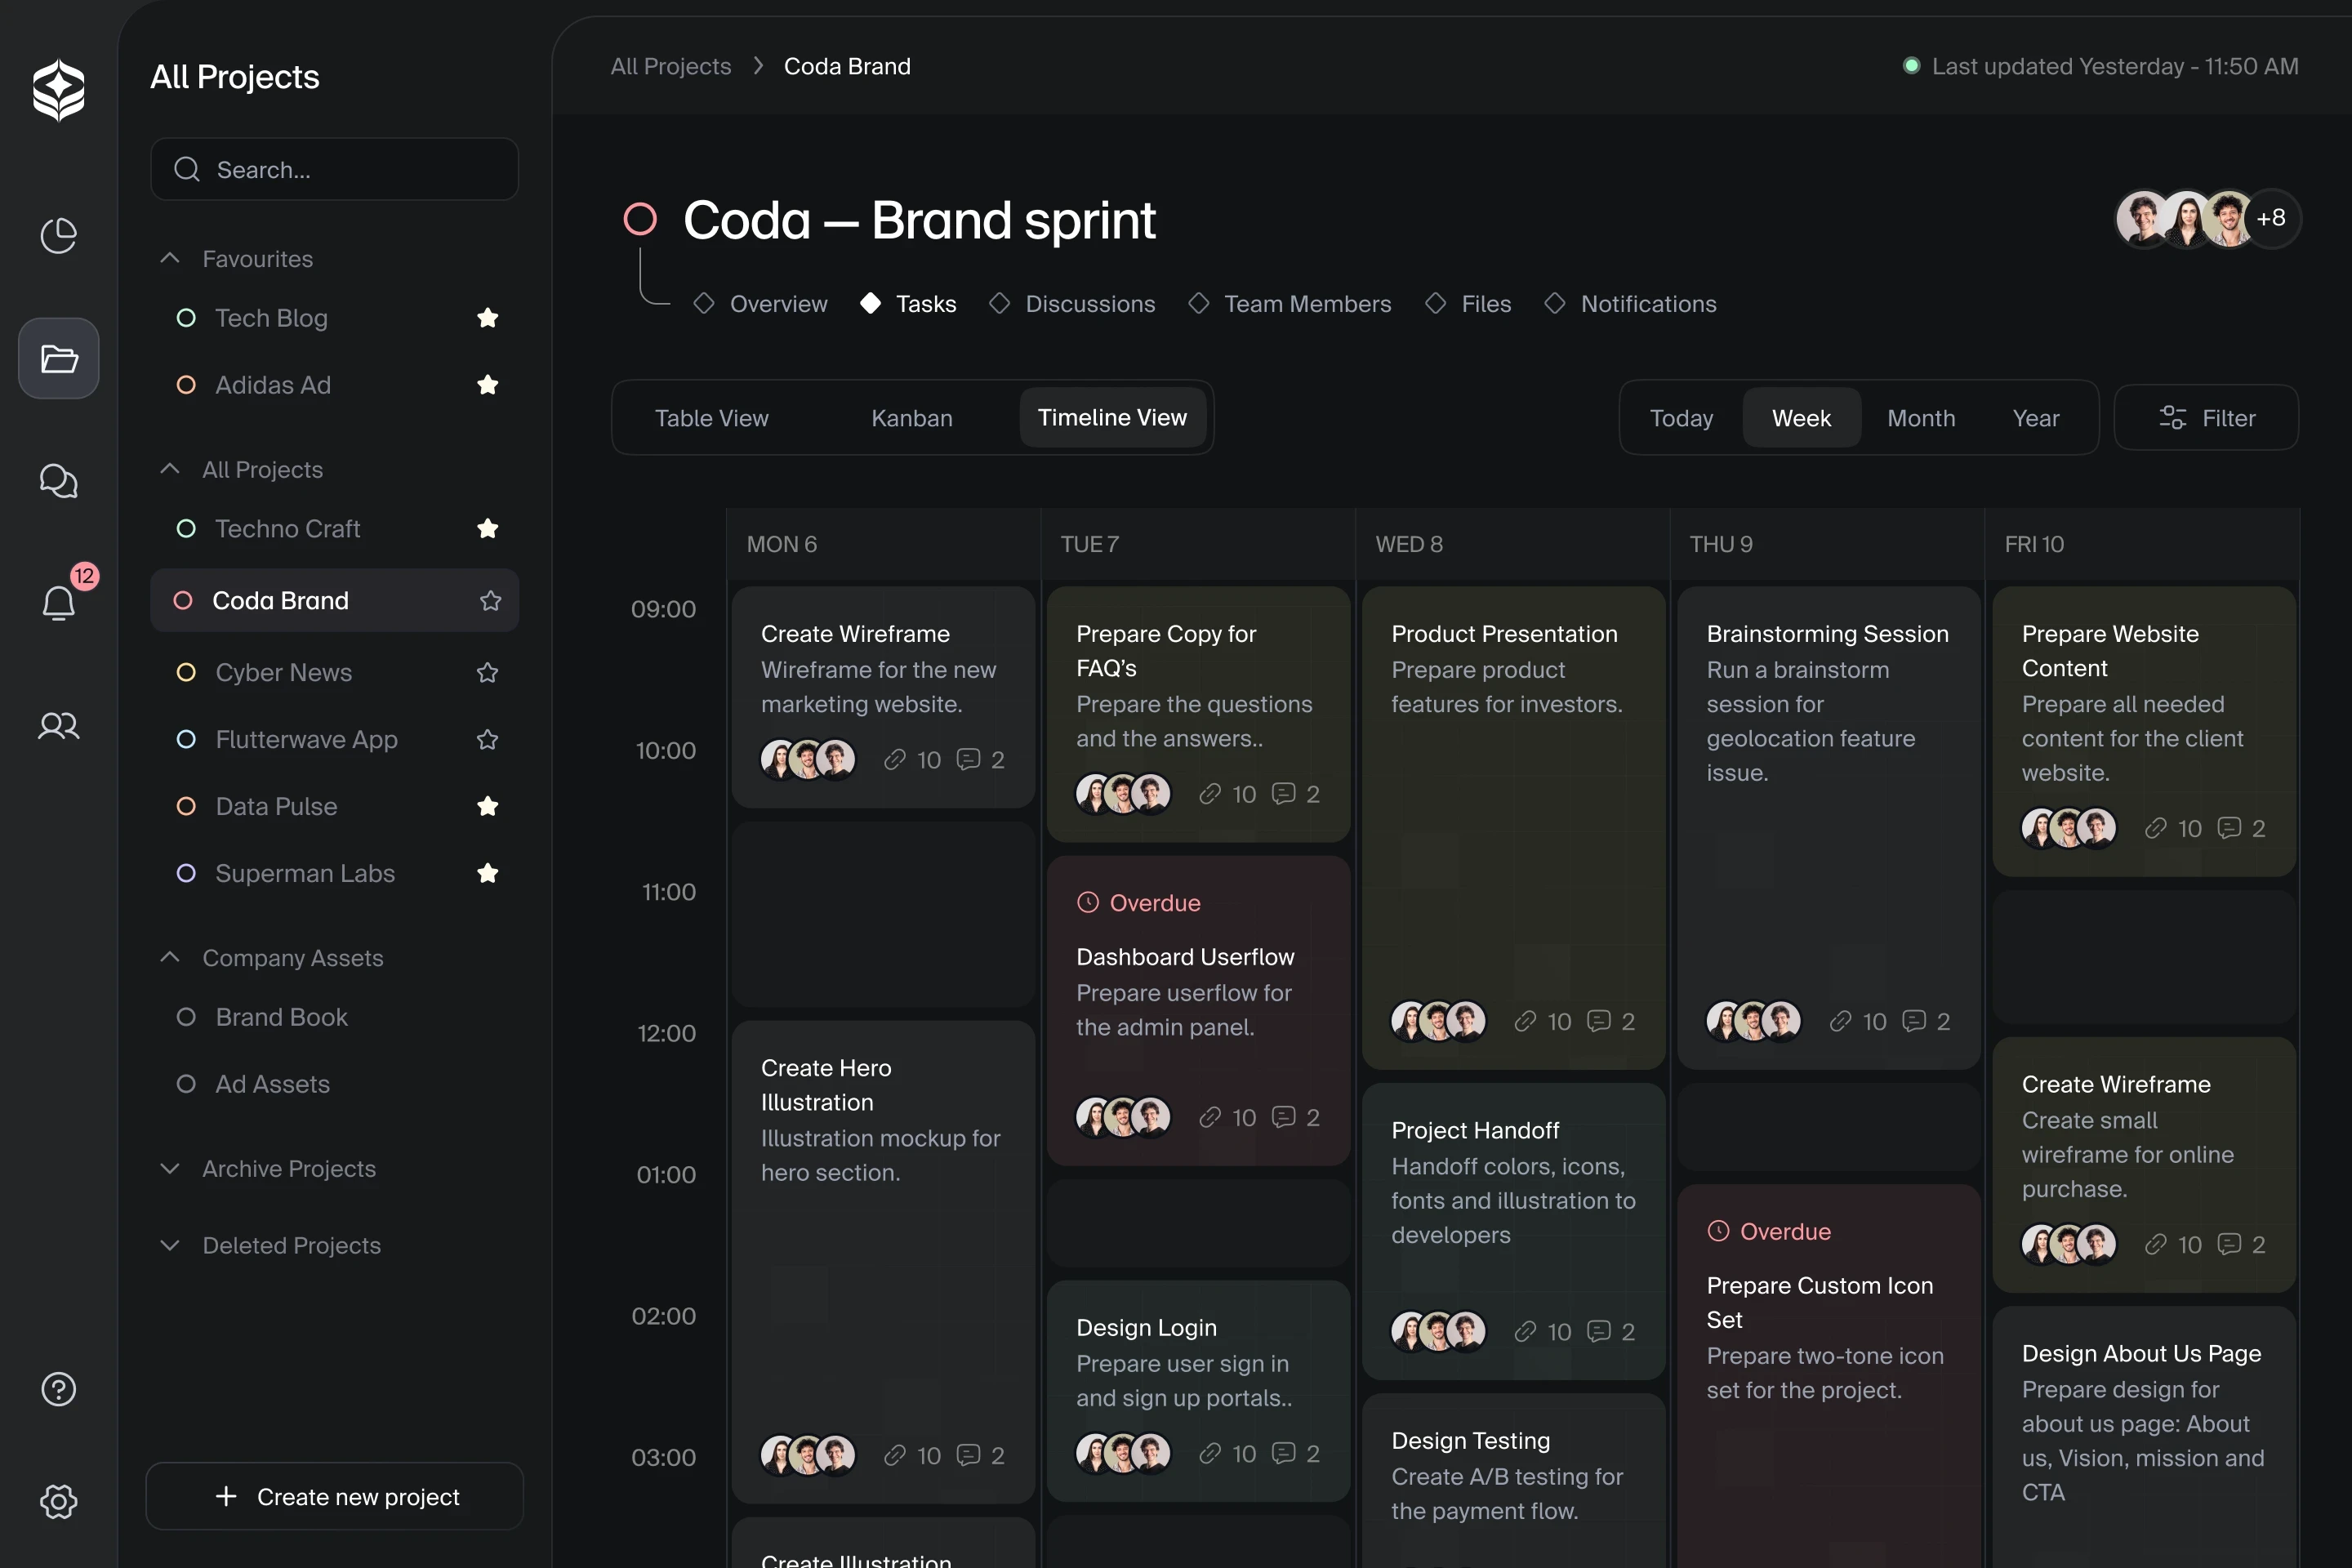Toggle the Data Pulse favourite star
This screenshot has height=1568, width=2352.
[488, 806]
